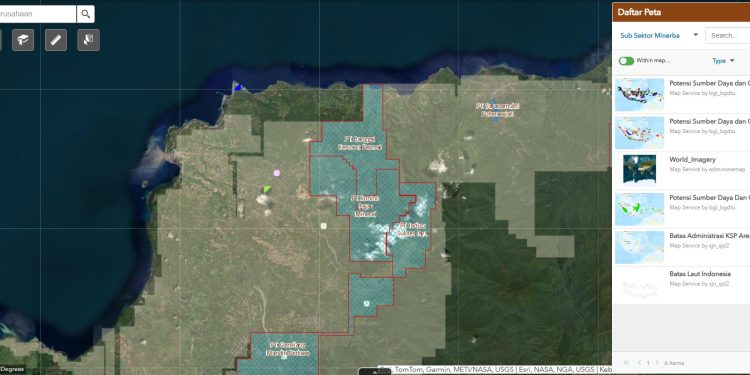The width and height of the screenshot is (750, 375).
Task: Open Batas Administrasi KSP thumbnail
Action: [640, 247]
